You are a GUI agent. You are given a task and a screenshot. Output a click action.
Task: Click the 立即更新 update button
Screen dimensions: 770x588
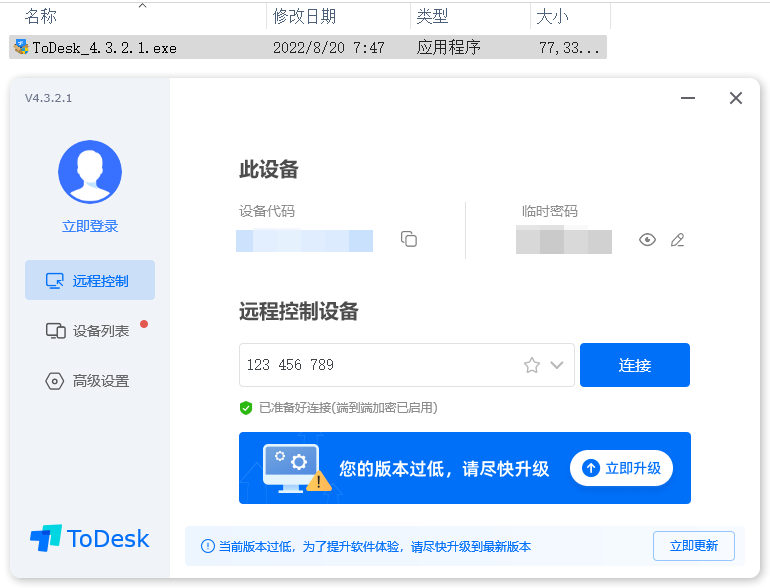tap(693, 546)
